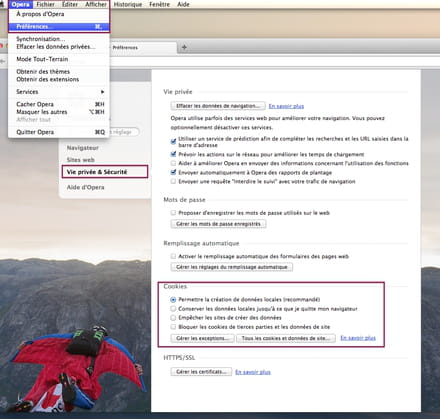Click Gérer les exceptions... button
Viewport: 440px width, 419px height.
click(203, 338)
